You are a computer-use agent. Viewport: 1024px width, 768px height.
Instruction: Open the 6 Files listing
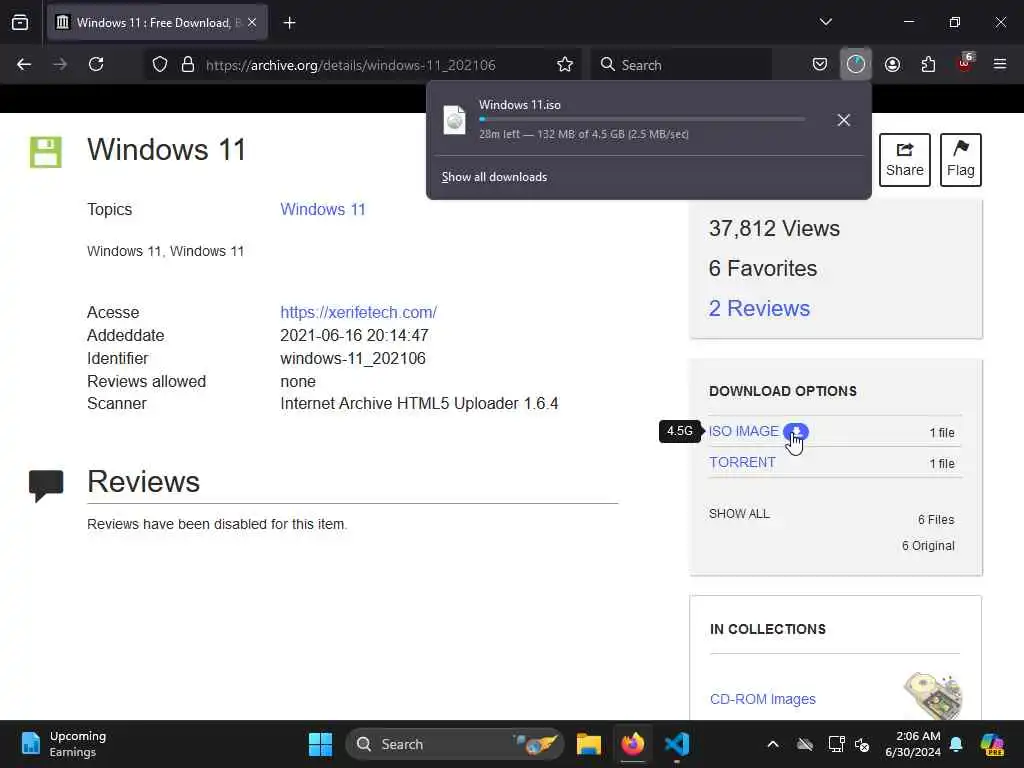[x=936, y=520]
